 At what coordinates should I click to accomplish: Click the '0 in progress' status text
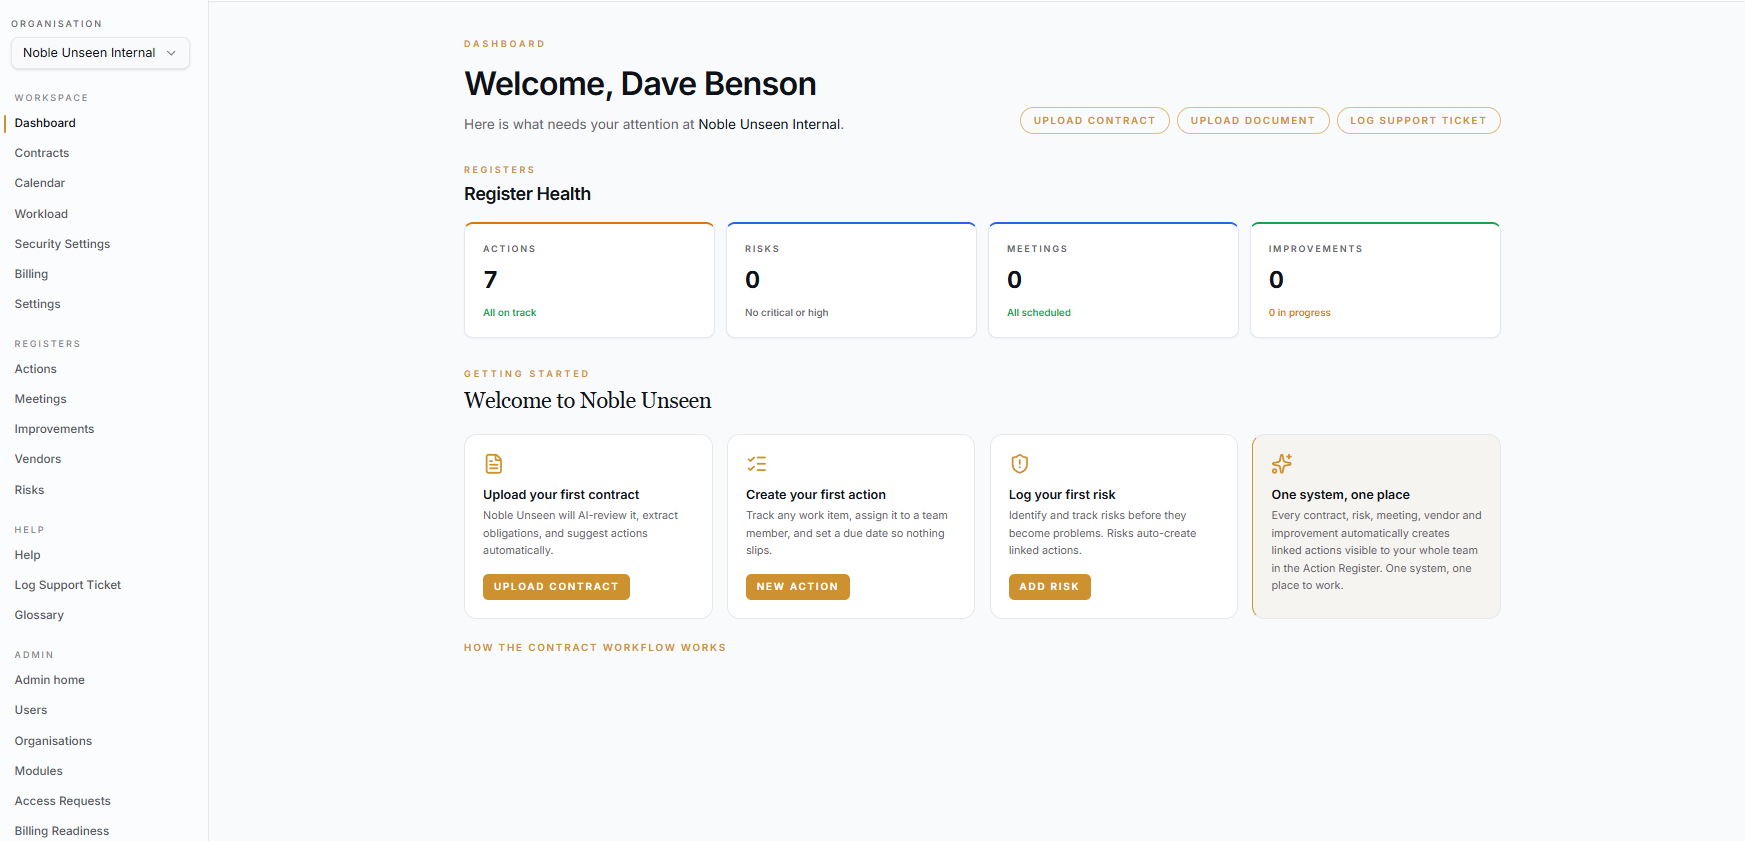point(1299,313)
